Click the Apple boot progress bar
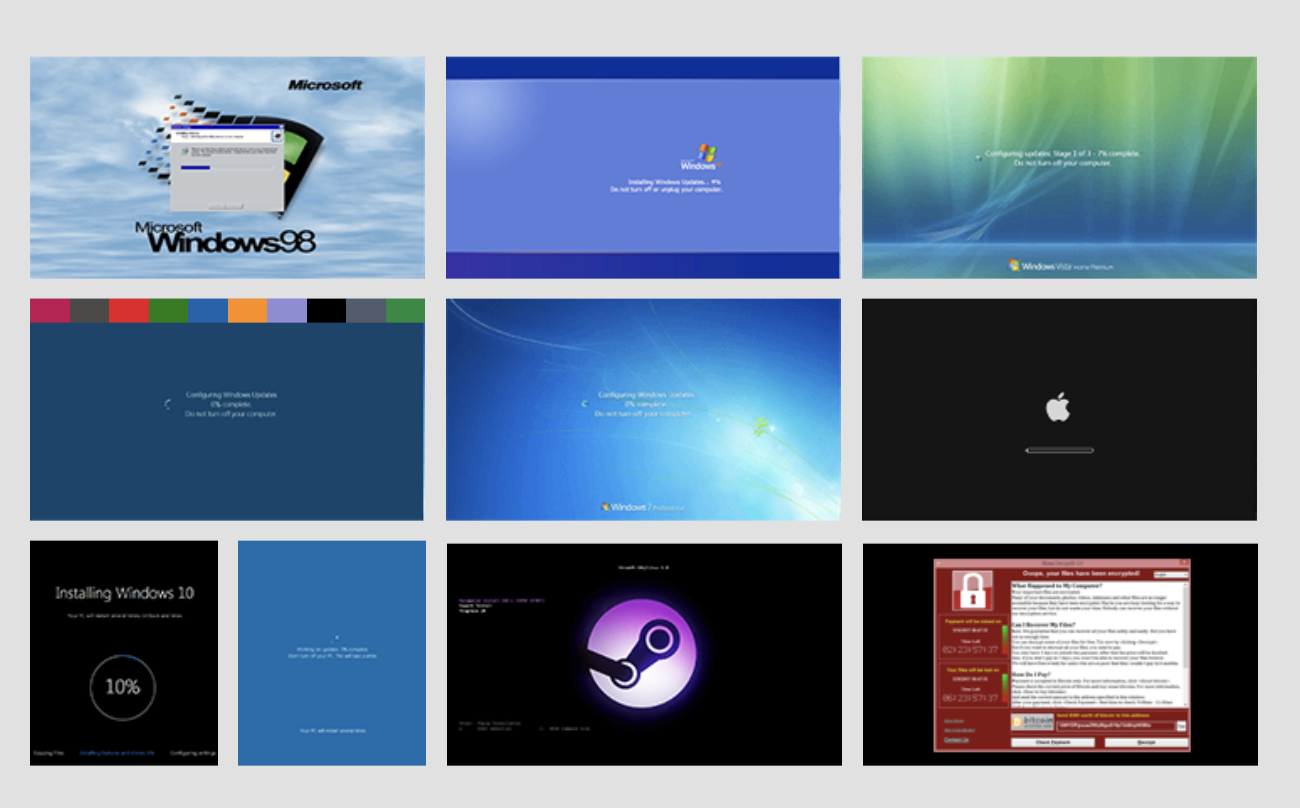The height and width of the screenshot is (808, 1300). (x=1059, y=450)
